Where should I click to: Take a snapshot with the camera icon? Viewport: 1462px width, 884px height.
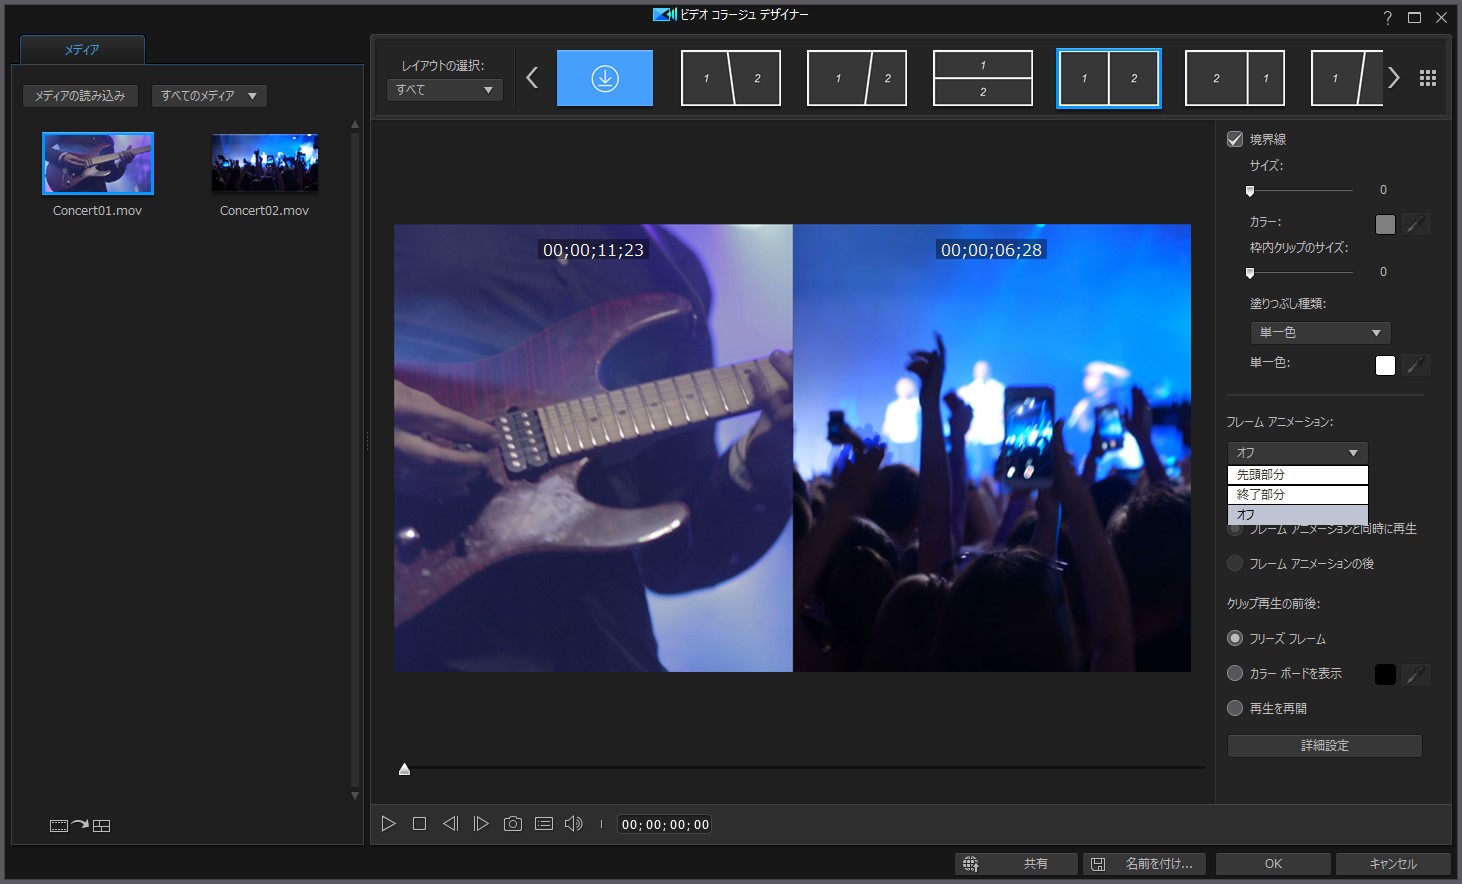512,824
